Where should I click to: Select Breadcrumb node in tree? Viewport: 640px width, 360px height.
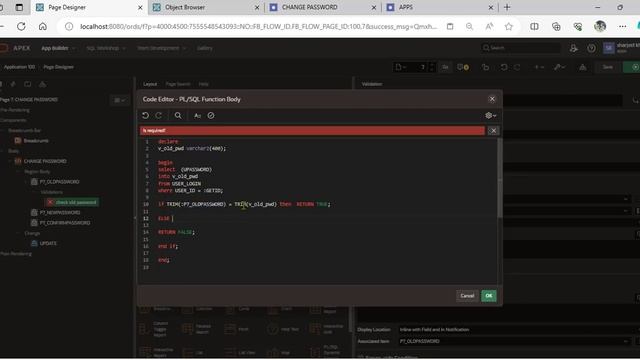pyautogui.click(x=36, y=141)
